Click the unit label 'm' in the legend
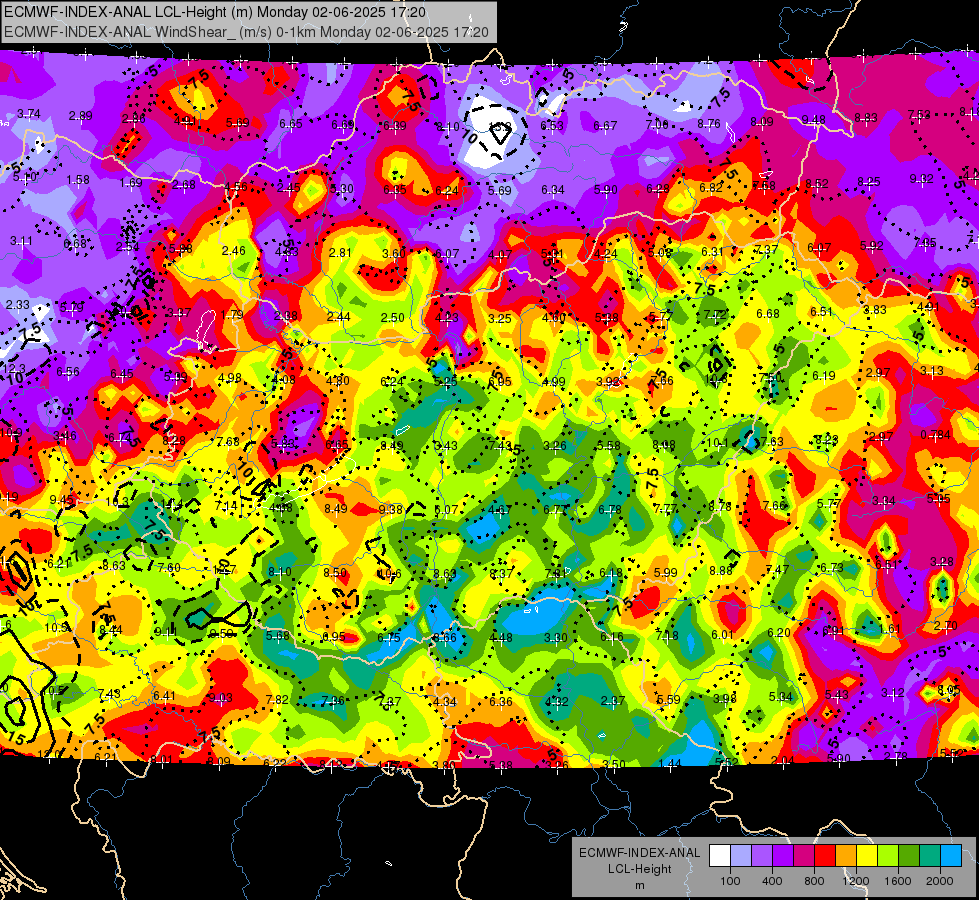 click(x=640, y=886)
